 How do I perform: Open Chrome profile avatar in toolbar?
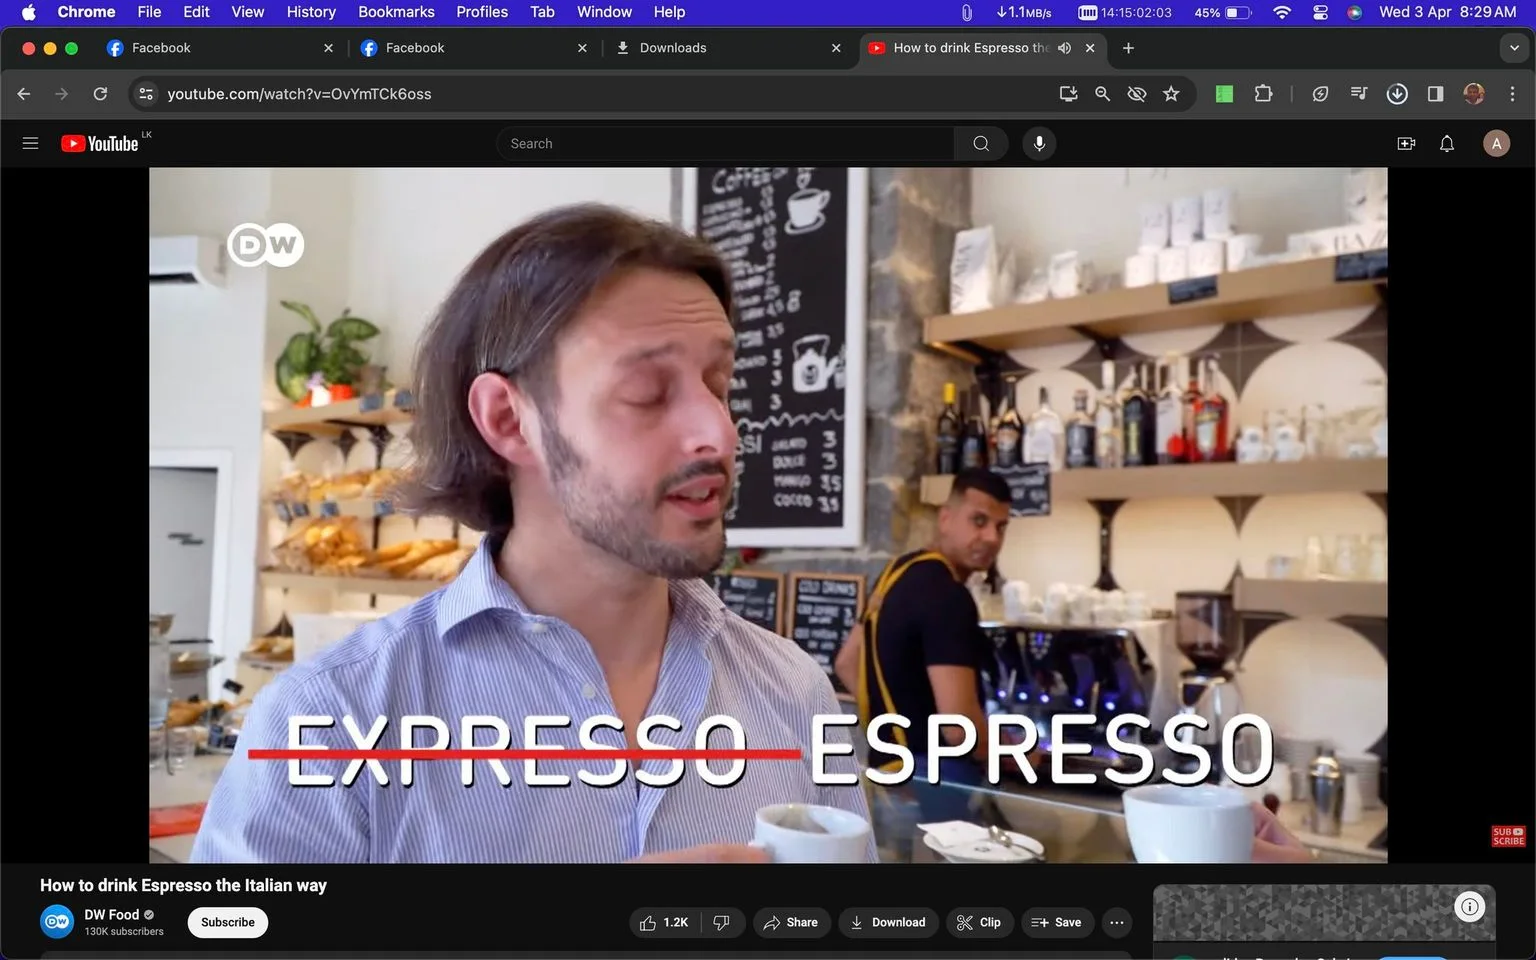click(x=1473, y=94)
